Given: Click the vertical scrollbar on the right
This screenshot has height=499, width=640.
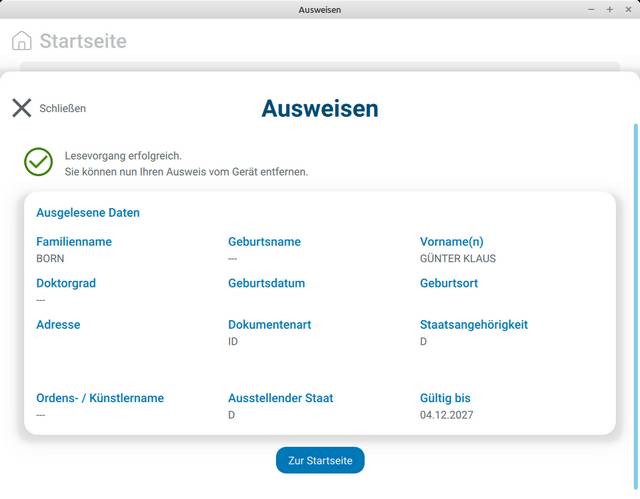Looking at the screenshot, I should [635, 300].
